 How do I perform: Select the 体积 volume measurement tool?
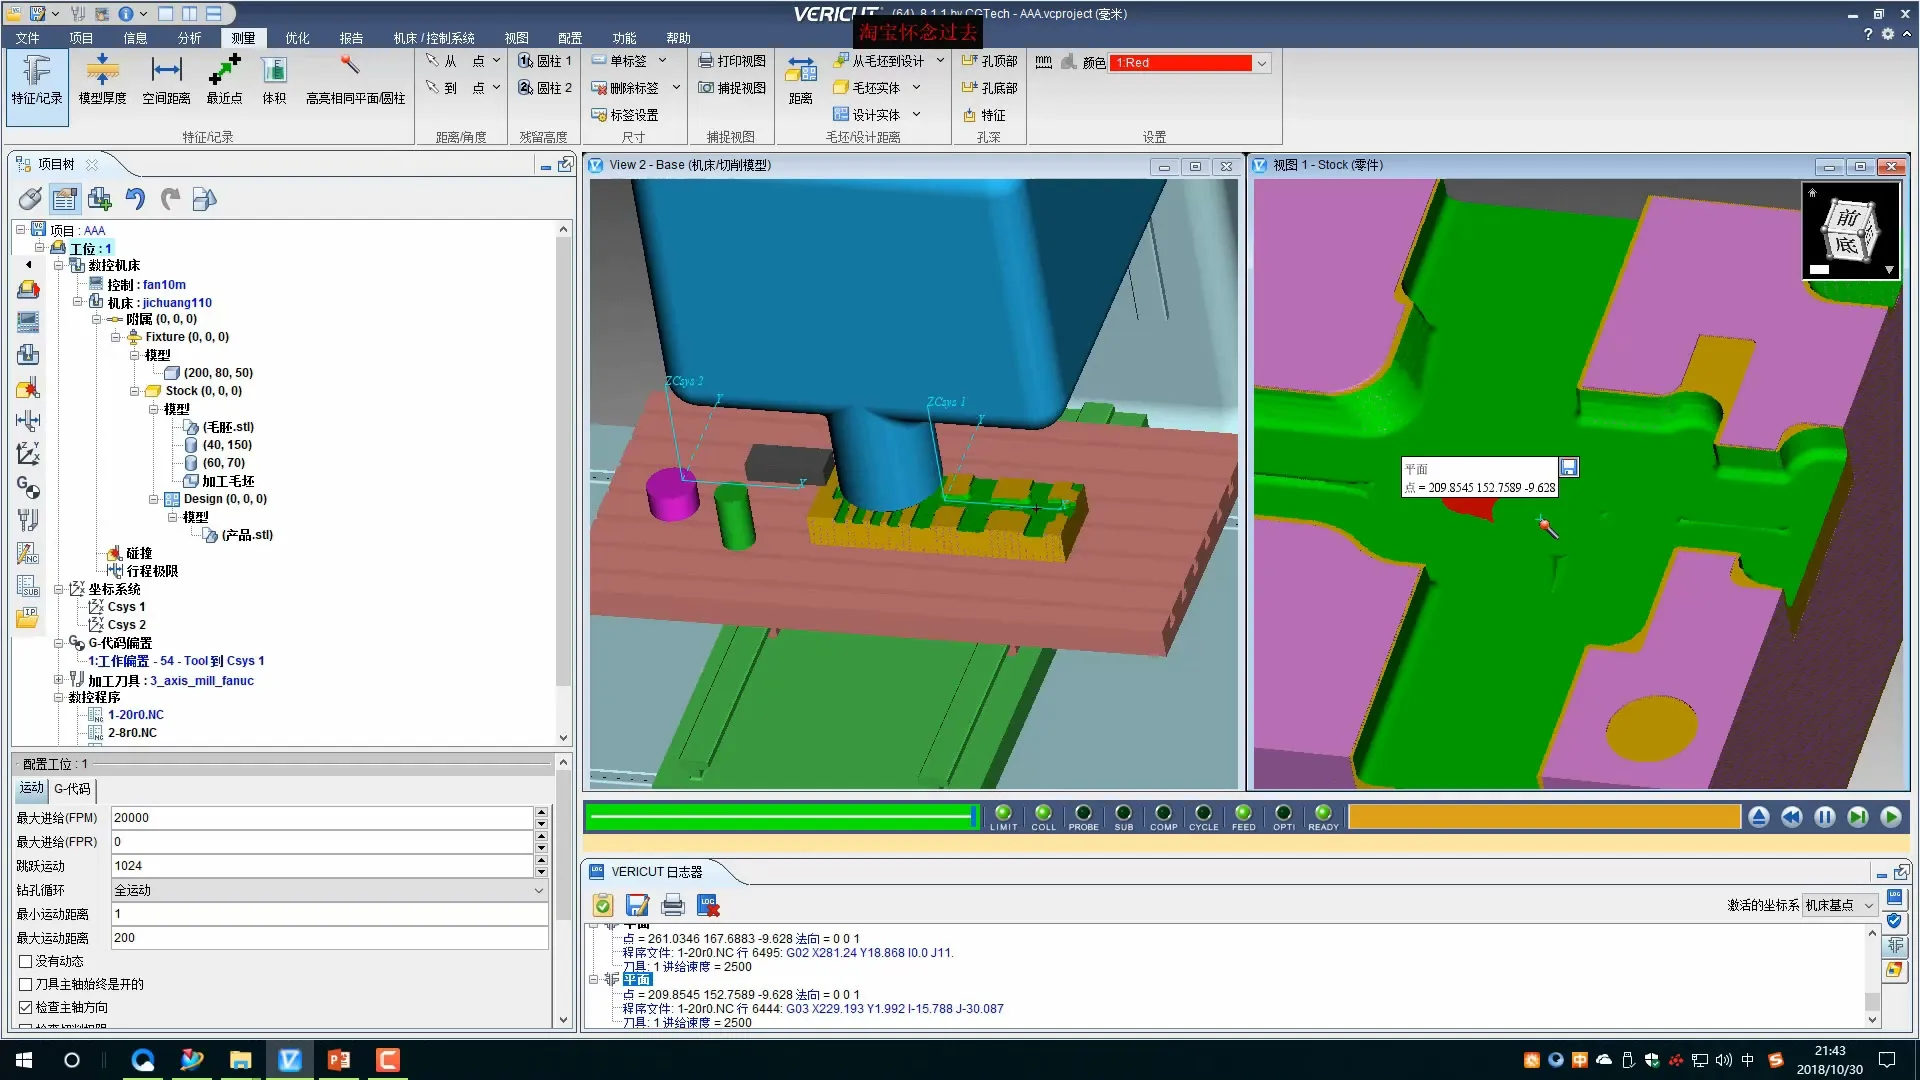(x=274, y=79)
